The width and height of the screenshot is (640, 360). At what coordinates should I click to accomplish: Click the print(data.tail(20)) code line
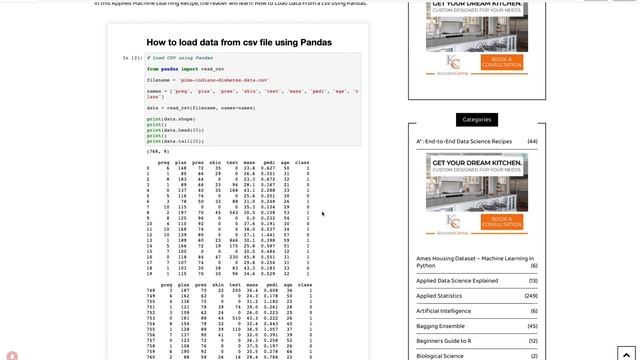click(175, 141)
